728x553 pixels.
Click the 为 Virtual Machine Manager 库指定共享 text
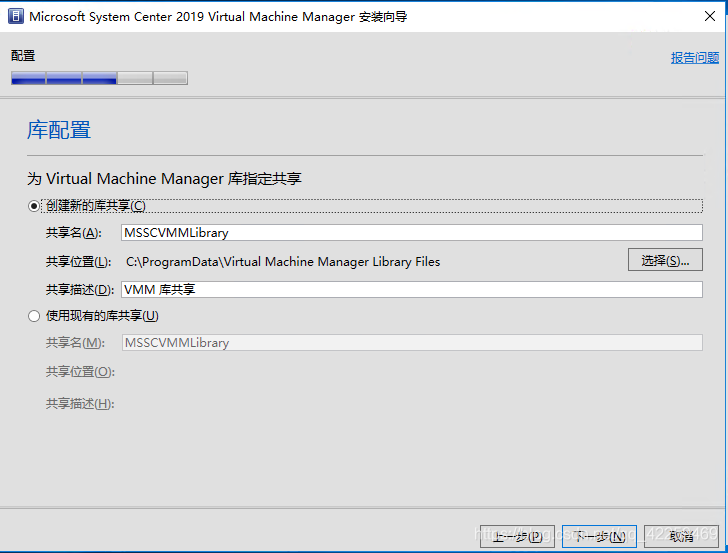pyautogui.click(x=164, y=179)
